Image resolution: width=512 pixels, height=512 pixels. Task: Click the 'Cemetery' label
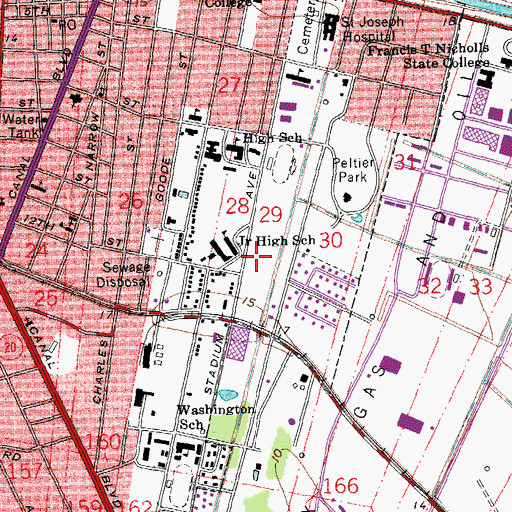[306, 28]
